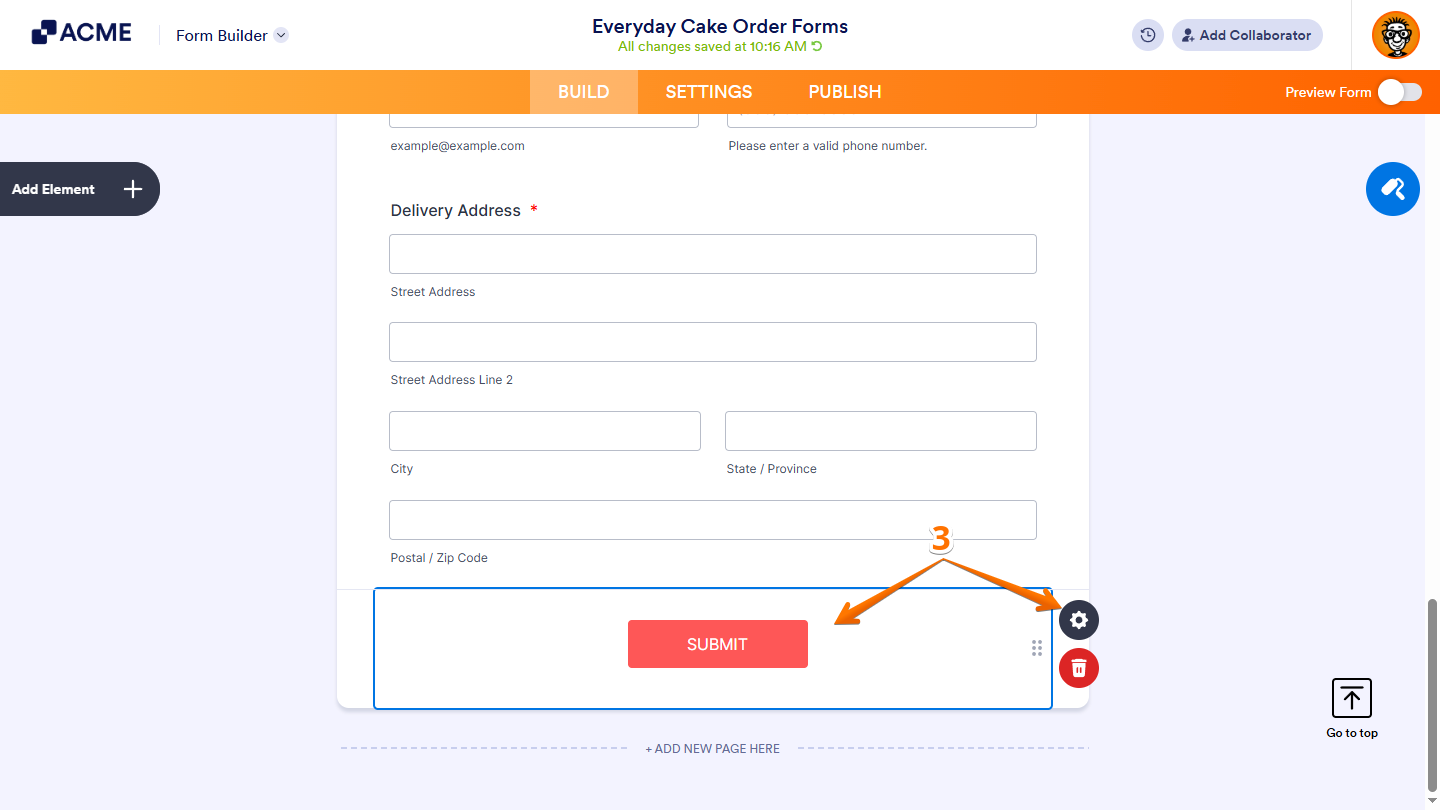Delete the Submit element with the trash icon
Image resolution: width=1440 pixels, height=810 pixels.
1078,668
